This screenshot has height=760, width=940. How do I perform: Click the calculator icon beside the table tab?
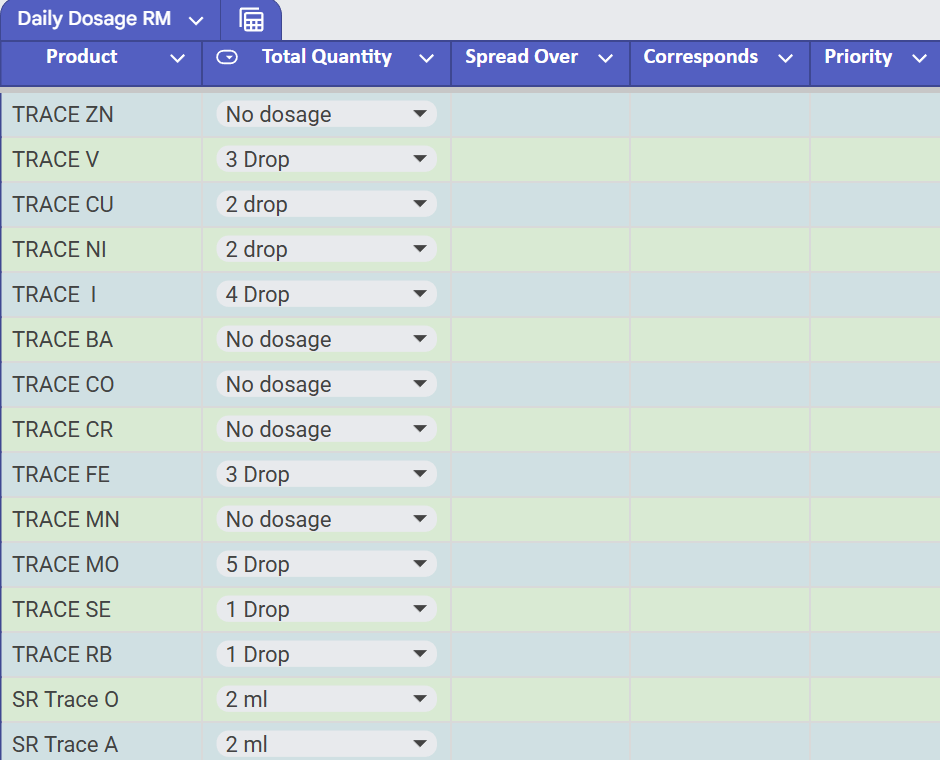click(x=252, y=20)
